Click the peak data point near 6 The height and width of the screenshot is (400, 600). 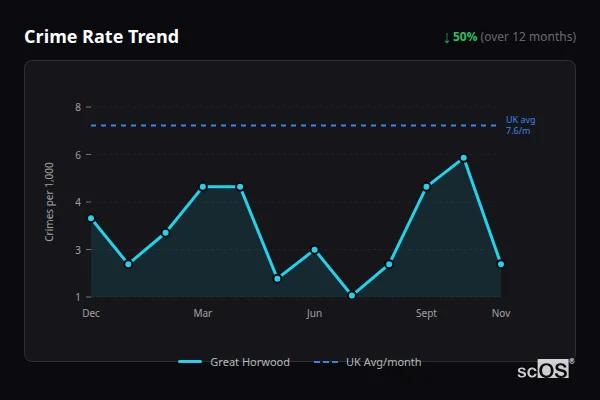[x=464, y=158]
